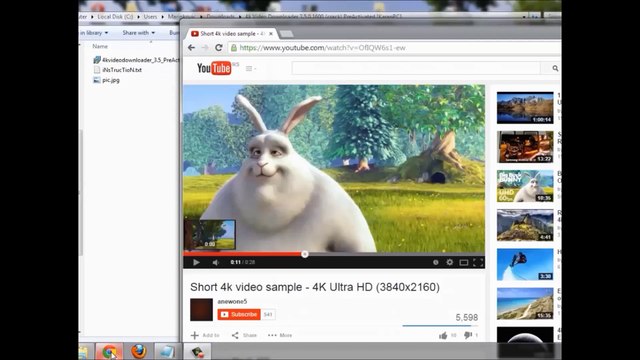This screenshot has width=640, height=360.
Task: Open the anewone5 channel link
Action: 232,302
